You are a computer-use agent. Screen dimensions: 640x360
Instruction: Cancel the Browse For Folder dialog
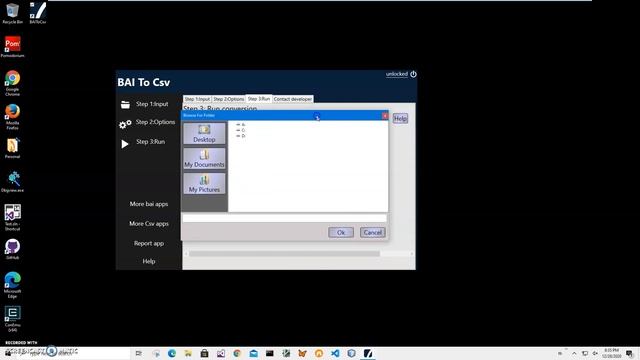click(x=373, y=232)
